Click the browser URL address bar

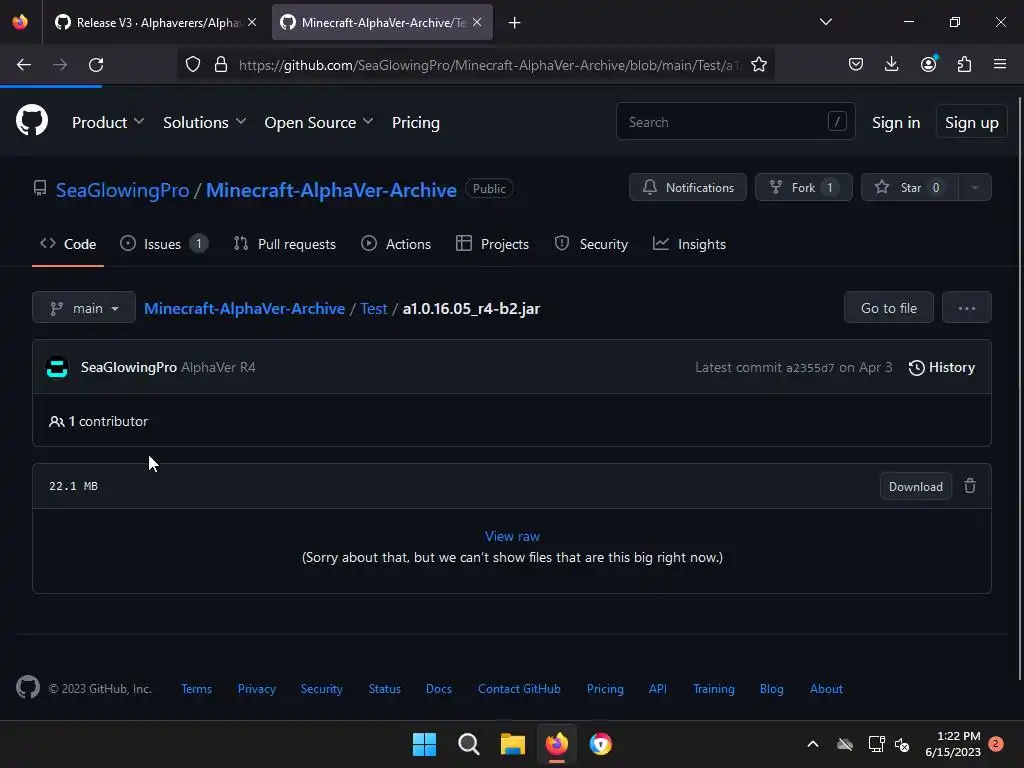[x=488, y=65]
